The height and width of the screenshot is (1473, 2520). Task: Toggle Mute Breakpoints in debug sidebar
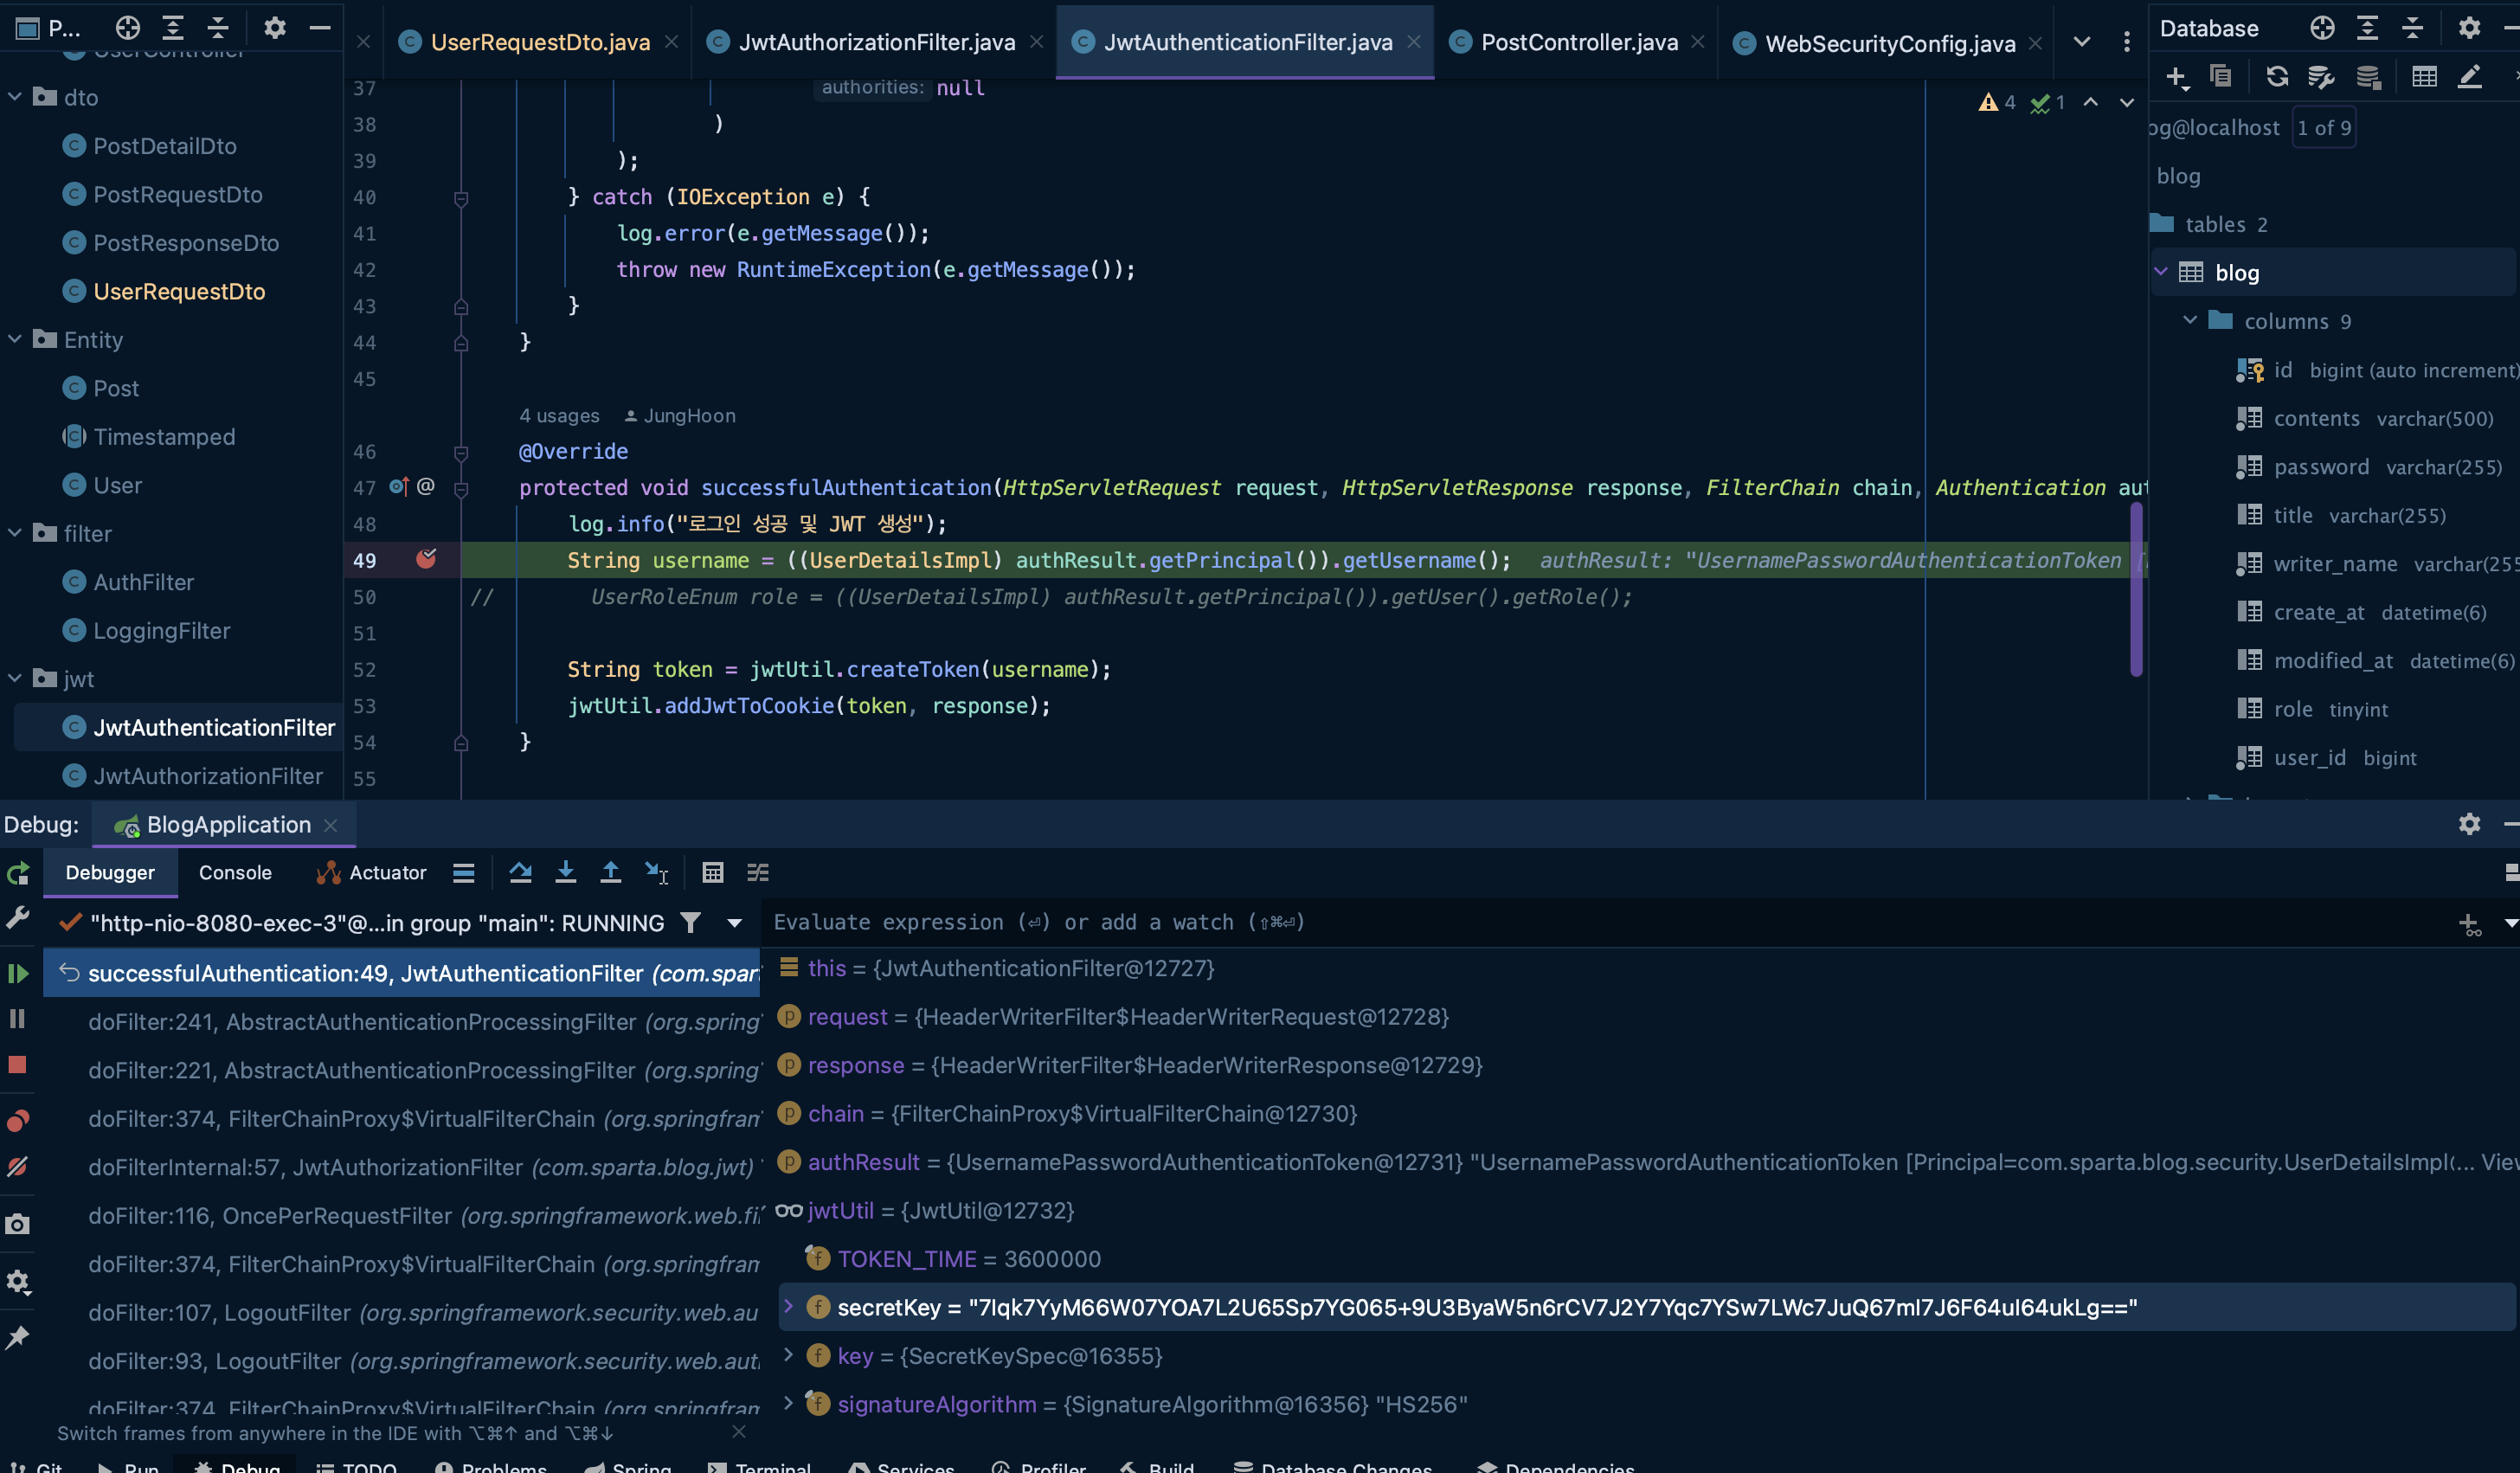[18, 1167]
